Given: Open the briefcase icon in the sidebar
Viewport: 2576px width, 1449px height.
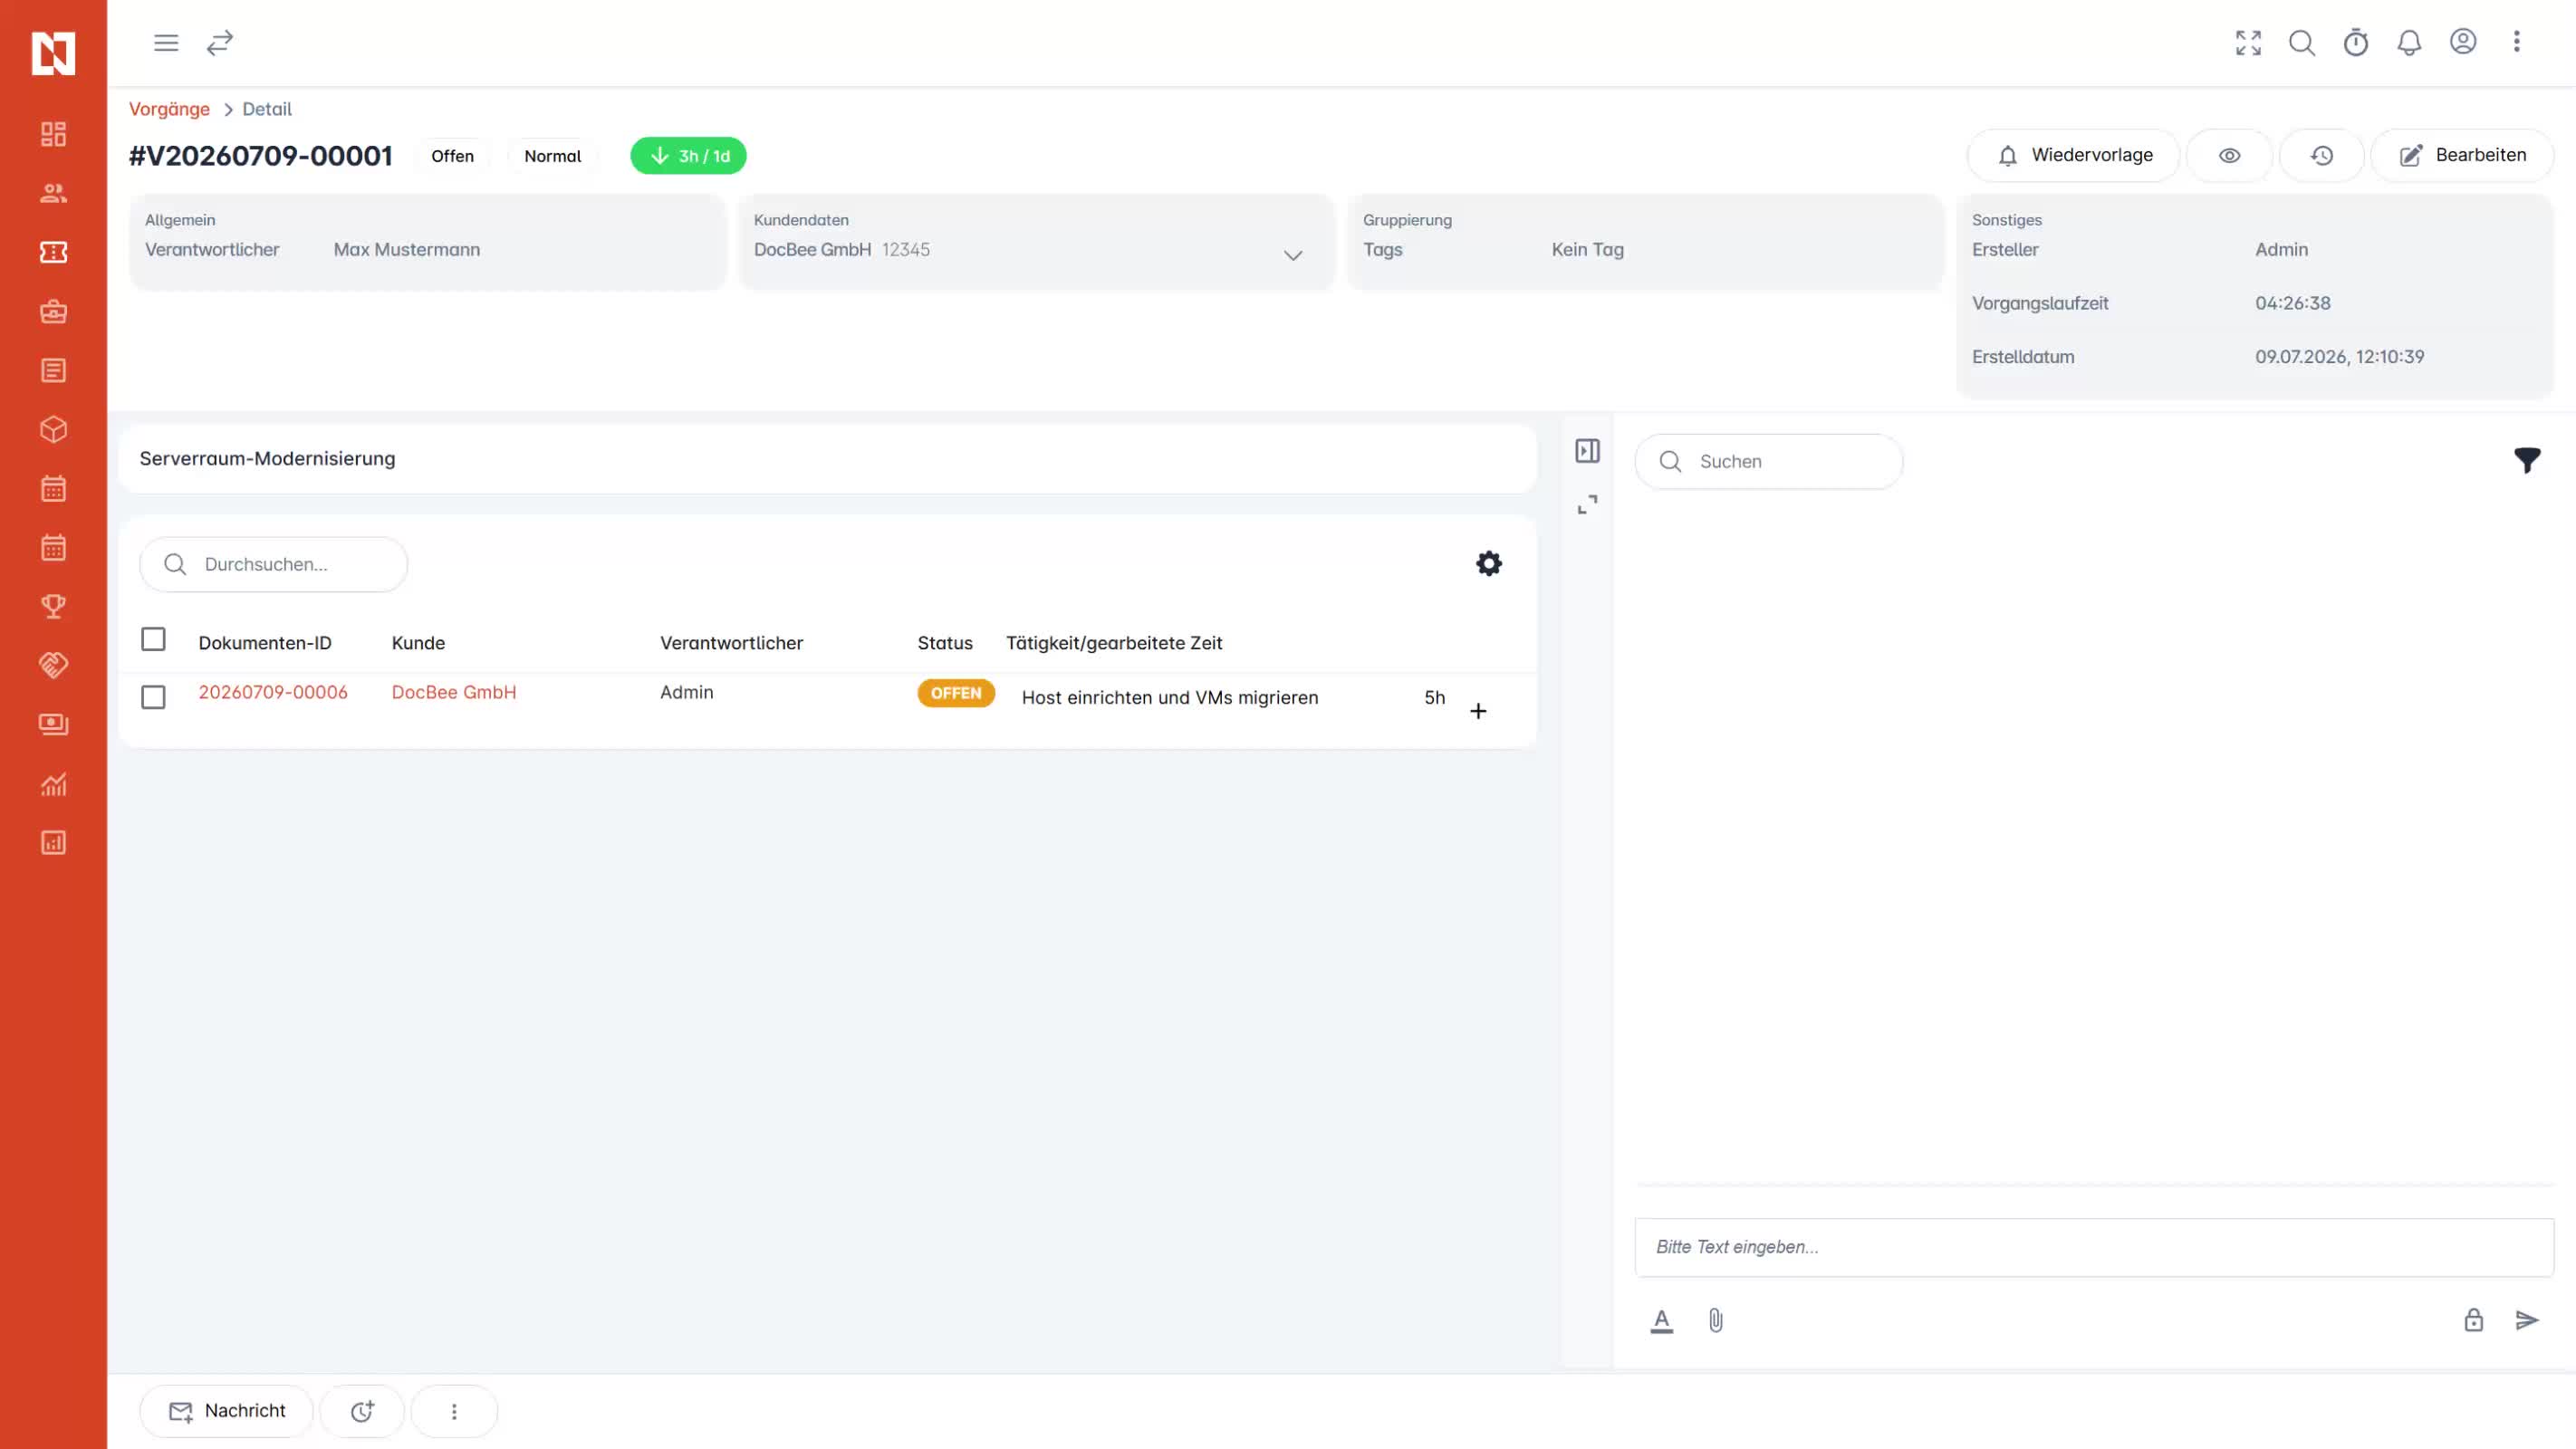Looking at the screenshot, I should [x=53, y=311].
